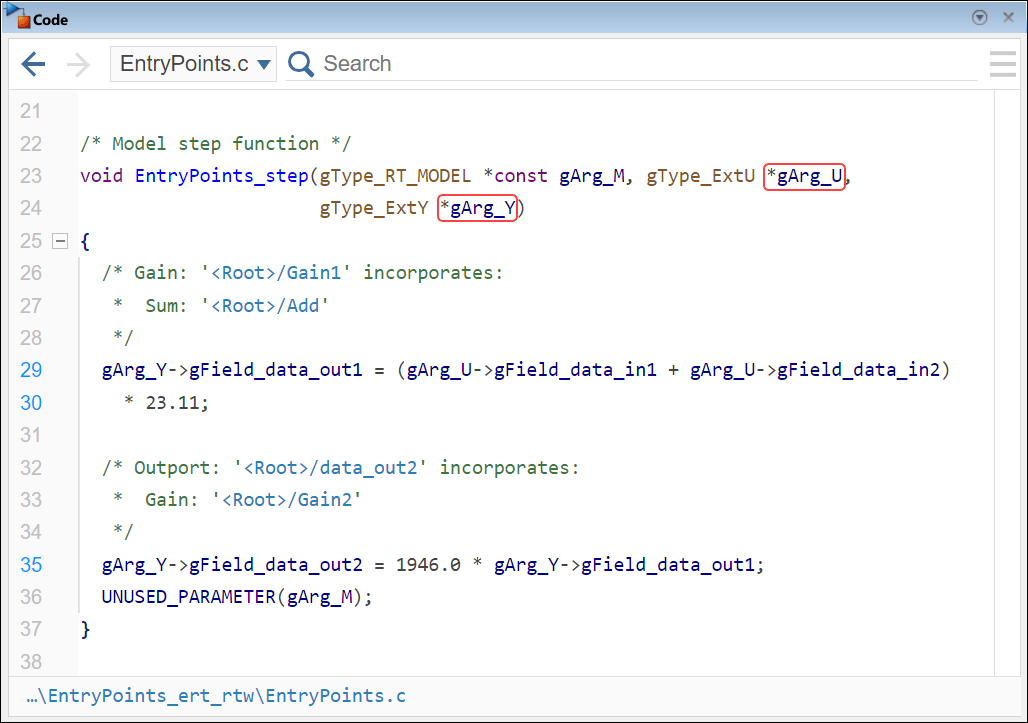Click the circled chevron icon in title bar

979,17
